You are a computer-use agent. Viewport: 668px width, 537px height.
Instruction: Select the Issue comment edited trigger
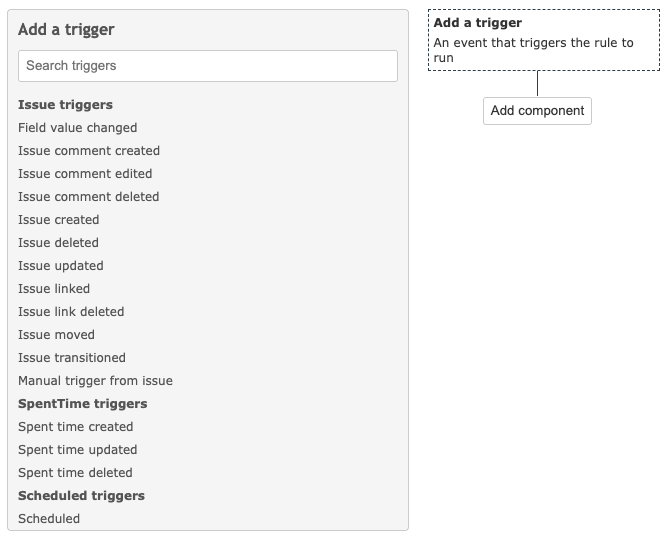pyautogui.click(x=85, y=174)
